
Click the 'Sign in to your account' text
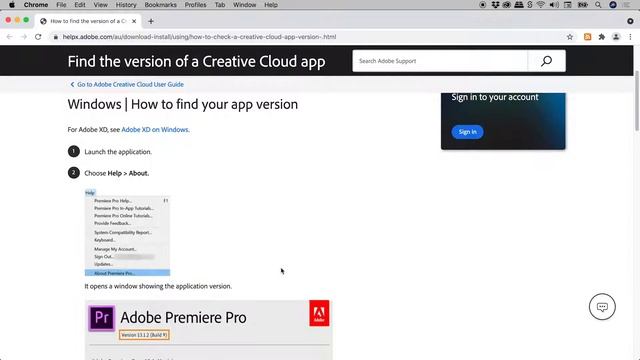coord(495,97)
